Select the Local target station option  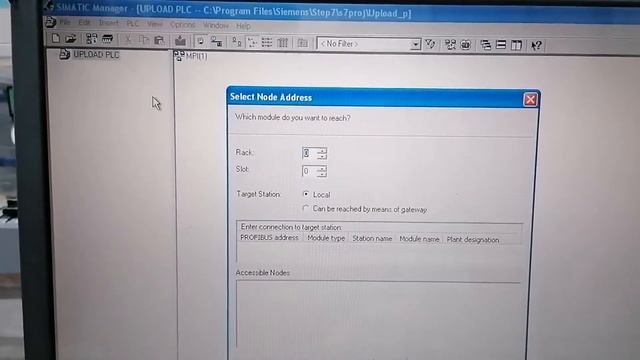click(306, 194)
